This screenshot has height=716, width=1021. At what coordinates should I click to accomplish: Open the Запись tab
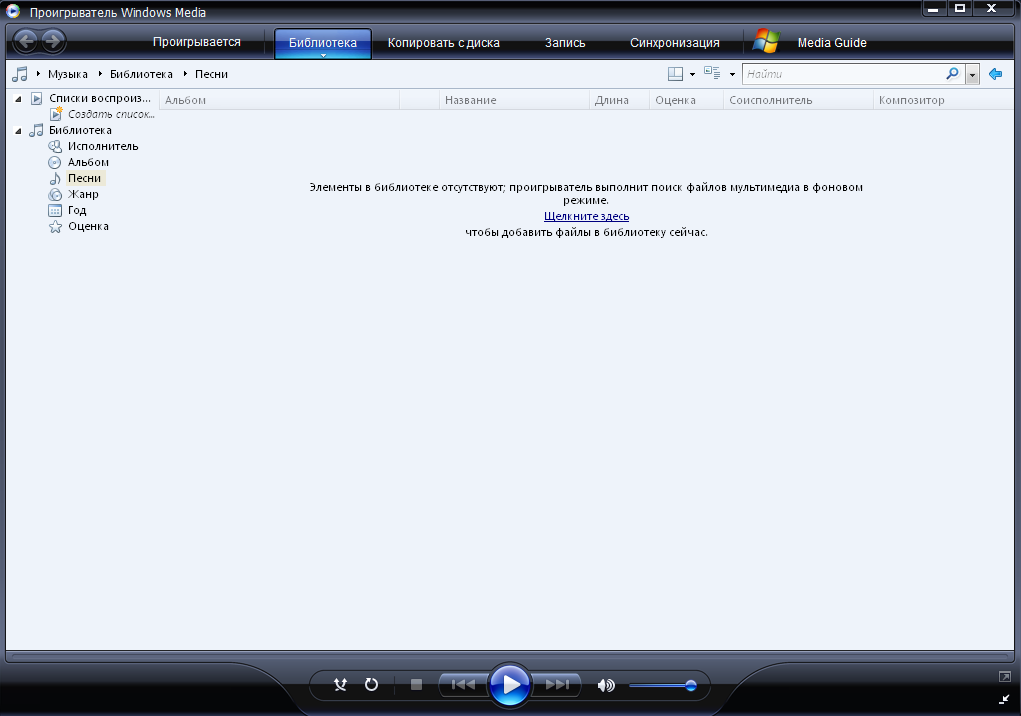[x=565, y=43]
